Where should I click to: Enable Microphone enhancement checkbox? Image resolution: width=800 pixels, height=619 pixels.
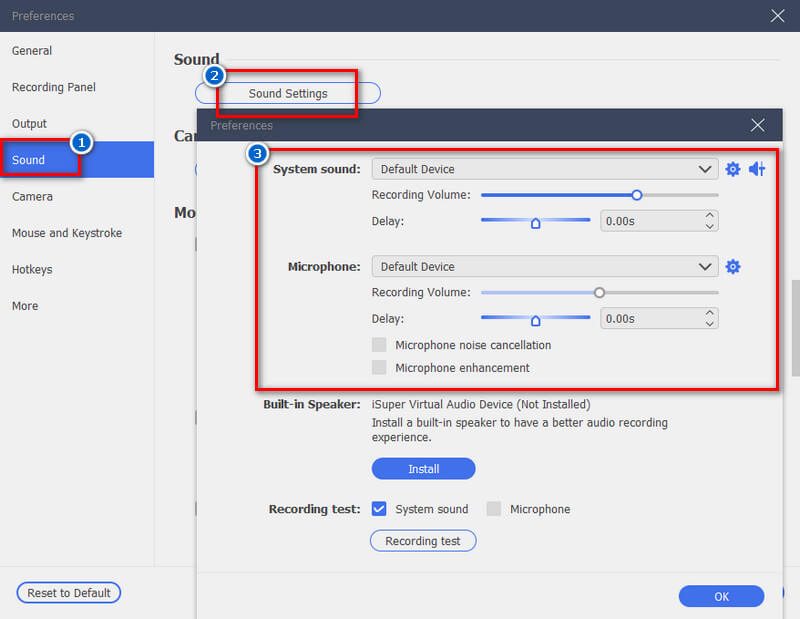(x=379, y=367)
